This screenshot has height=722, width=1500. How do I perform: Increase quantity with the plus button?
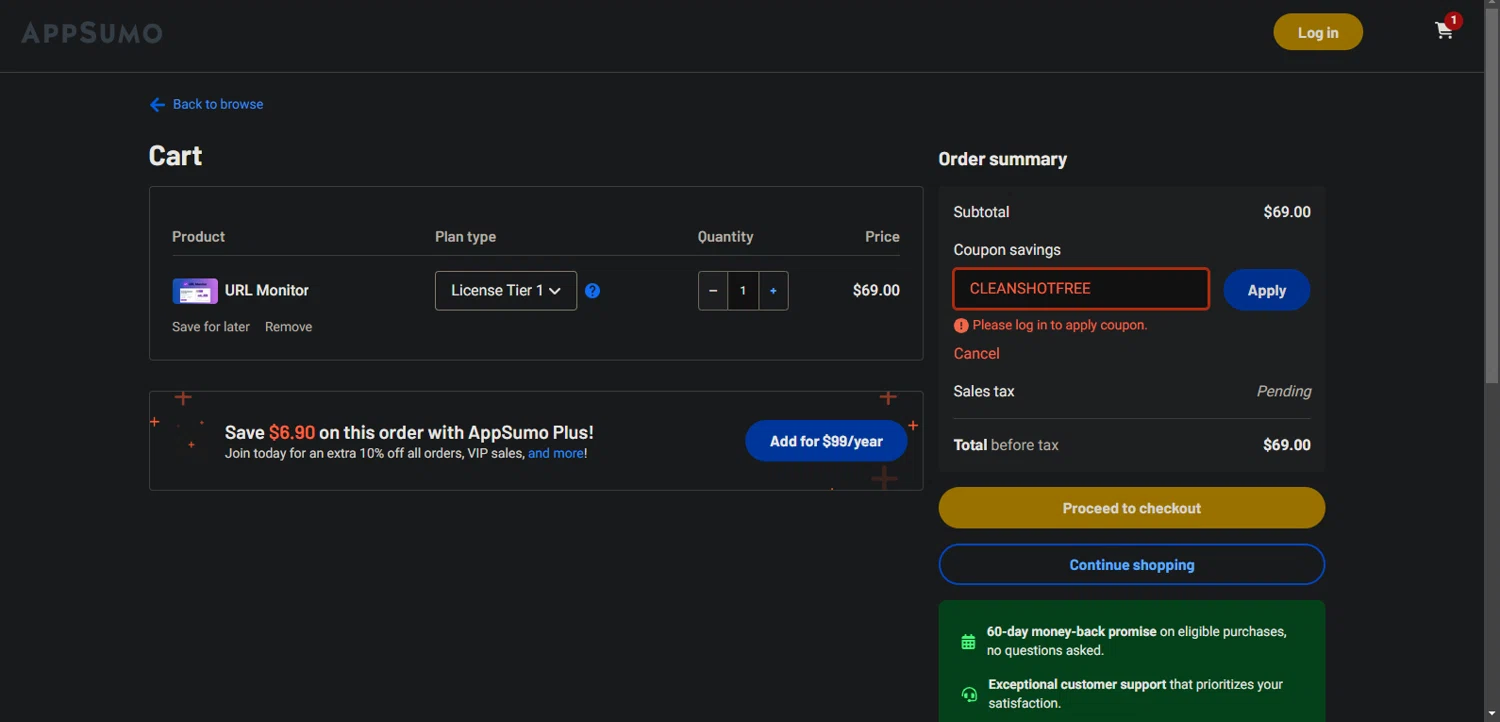[773, 291]
